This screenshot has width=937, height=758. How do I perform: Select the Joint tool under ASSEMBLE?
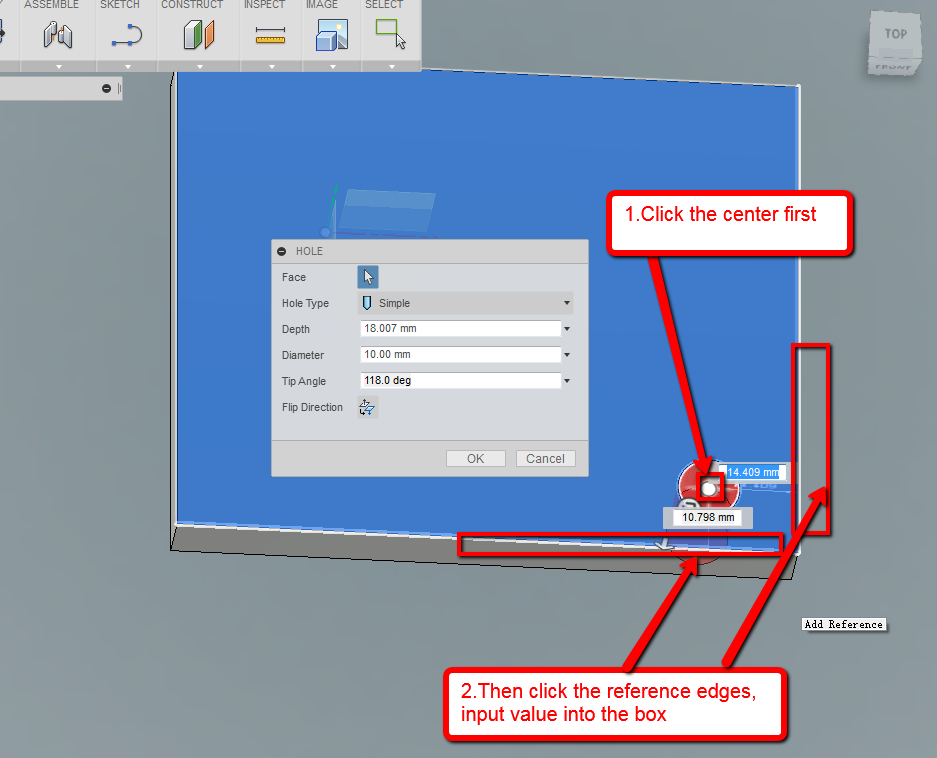tap(56, 35)
